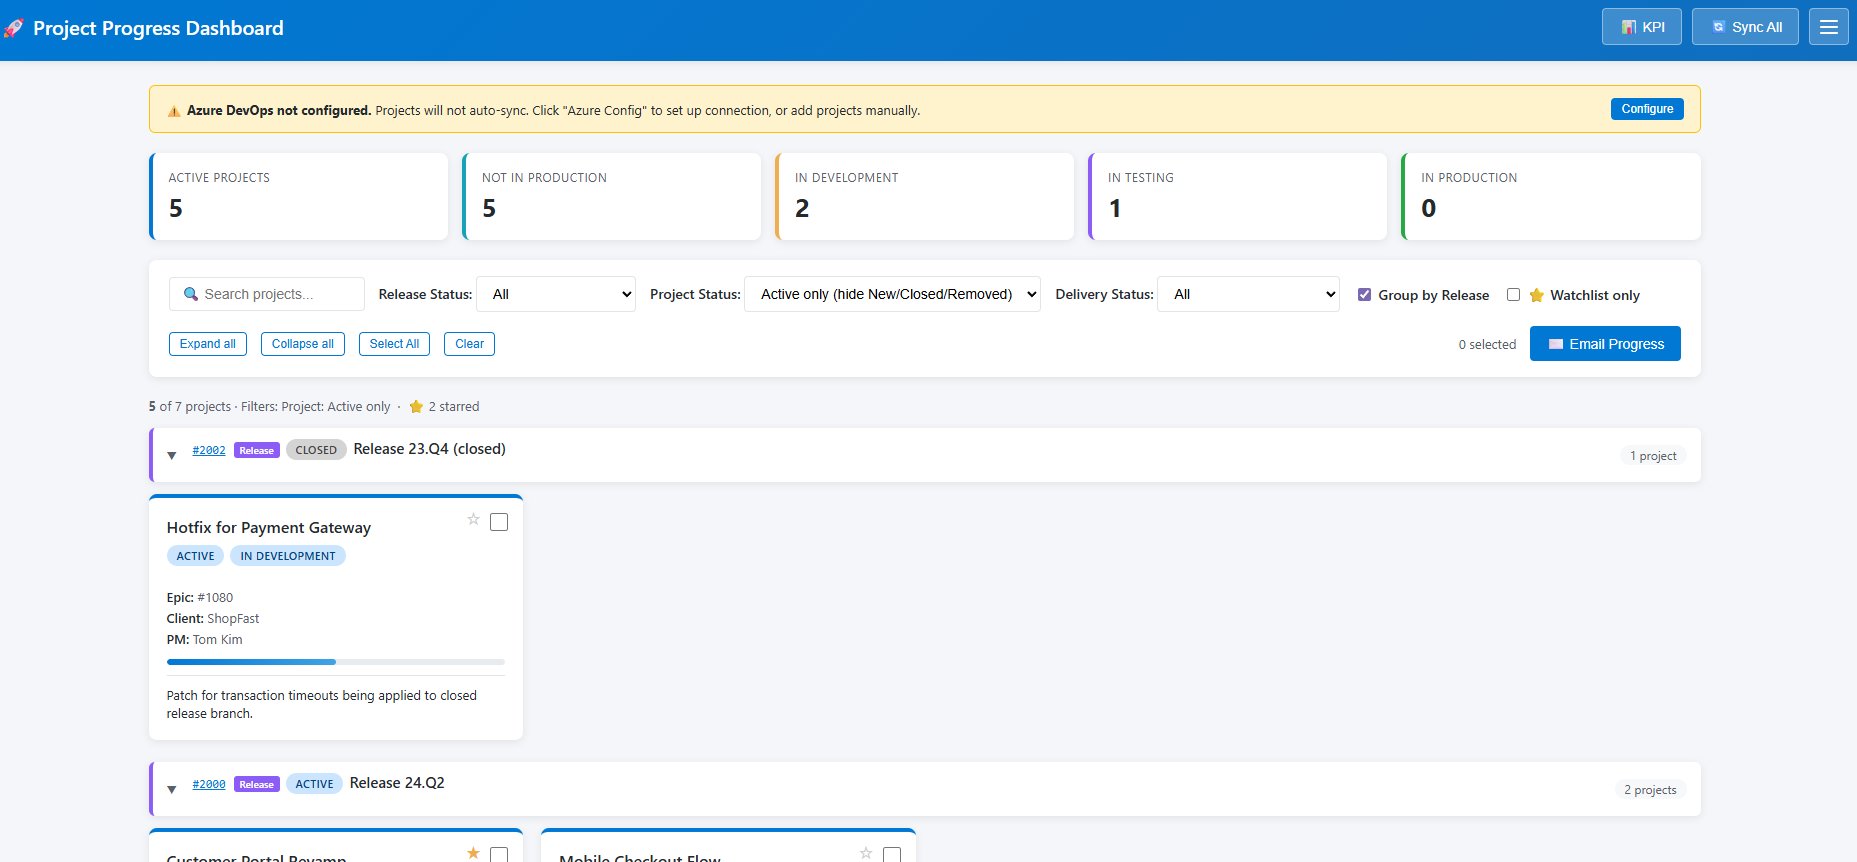Click the Release 23.Q4 (closed) title

point(430,449)
